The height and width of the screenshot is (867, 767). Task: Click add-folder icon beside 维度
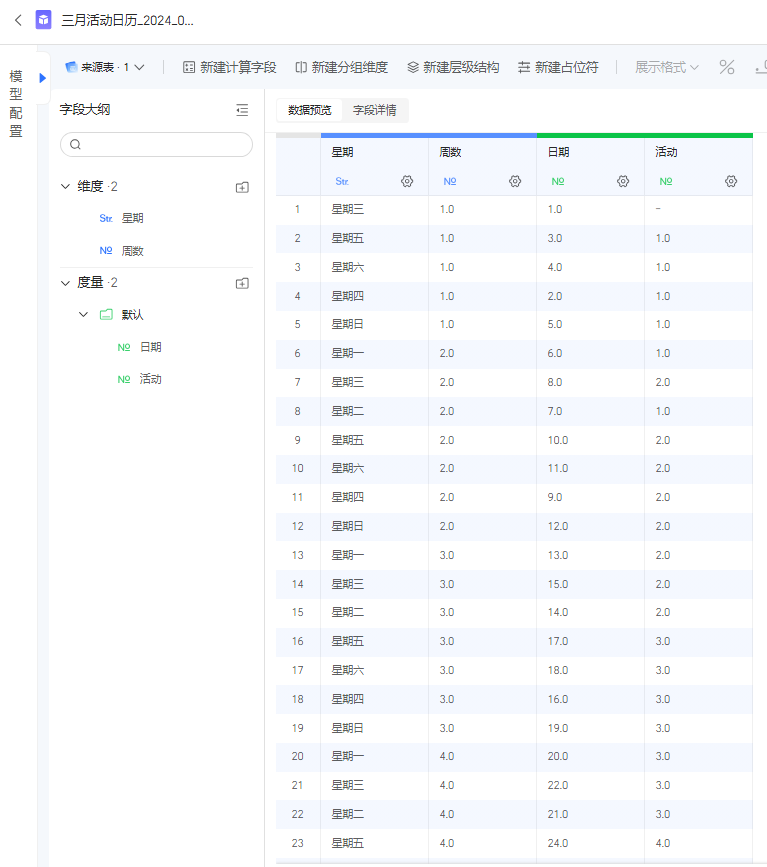pos(242,187)
